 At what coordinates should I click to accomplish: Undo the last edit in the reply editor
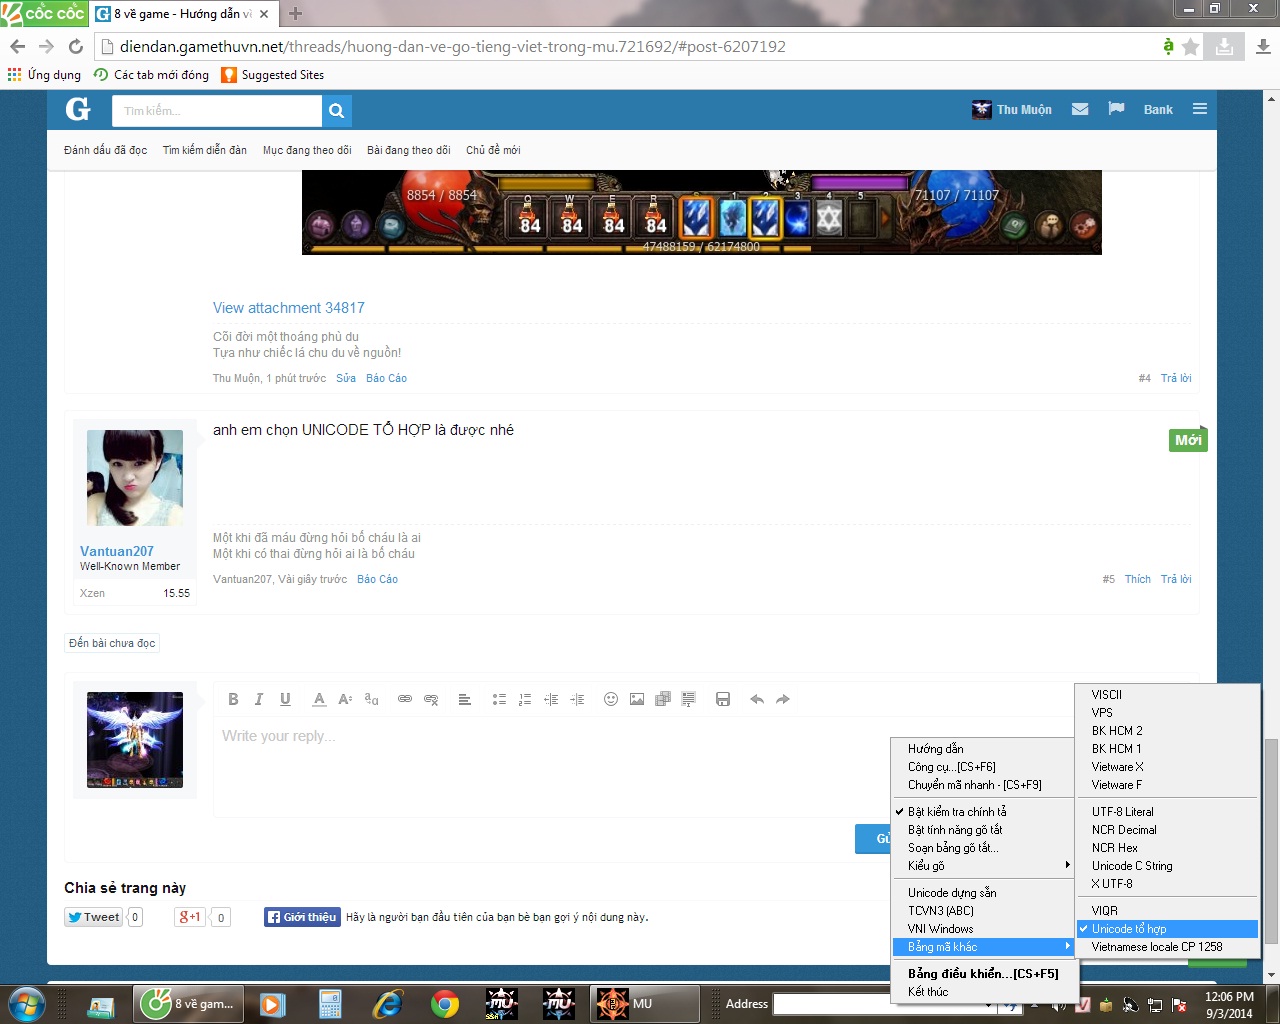757,699
